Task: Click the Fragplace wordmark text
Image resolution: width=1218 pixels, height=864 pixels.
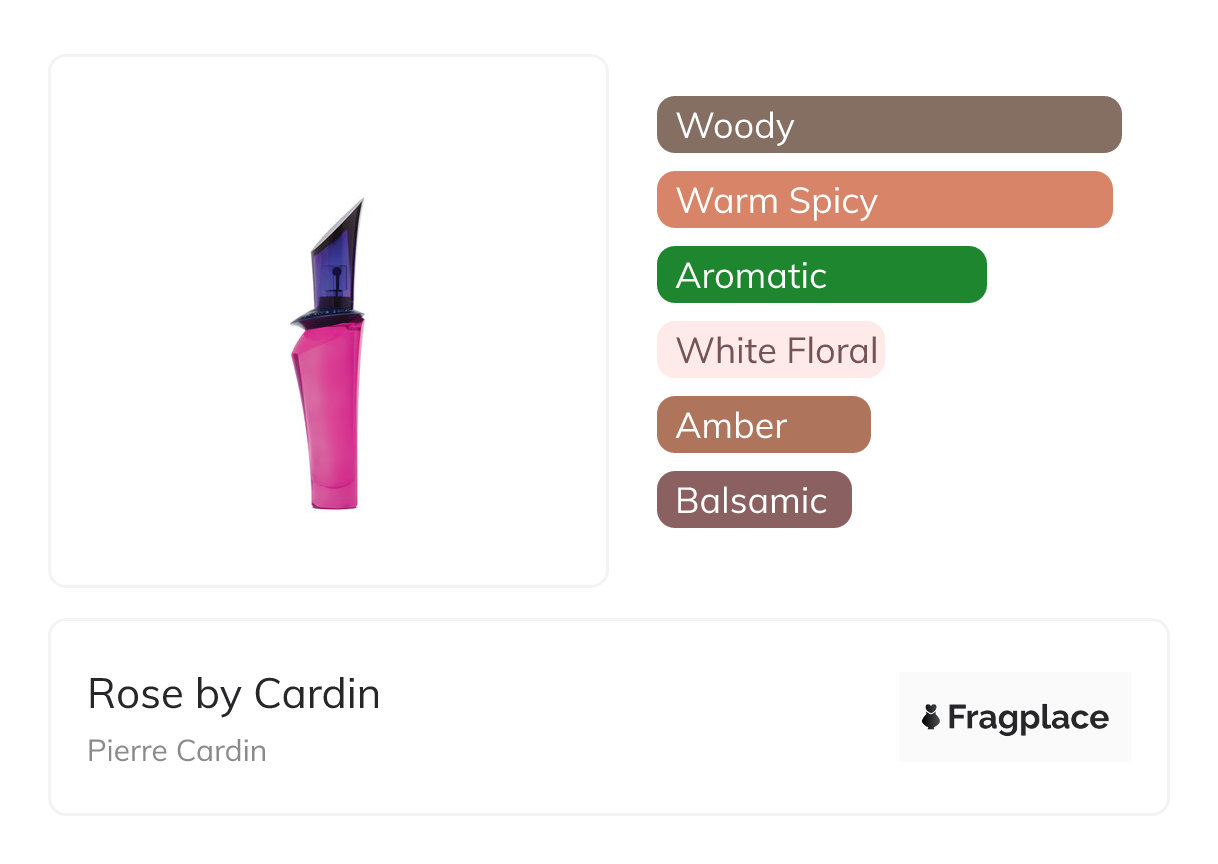Action: click(1028, 717)
